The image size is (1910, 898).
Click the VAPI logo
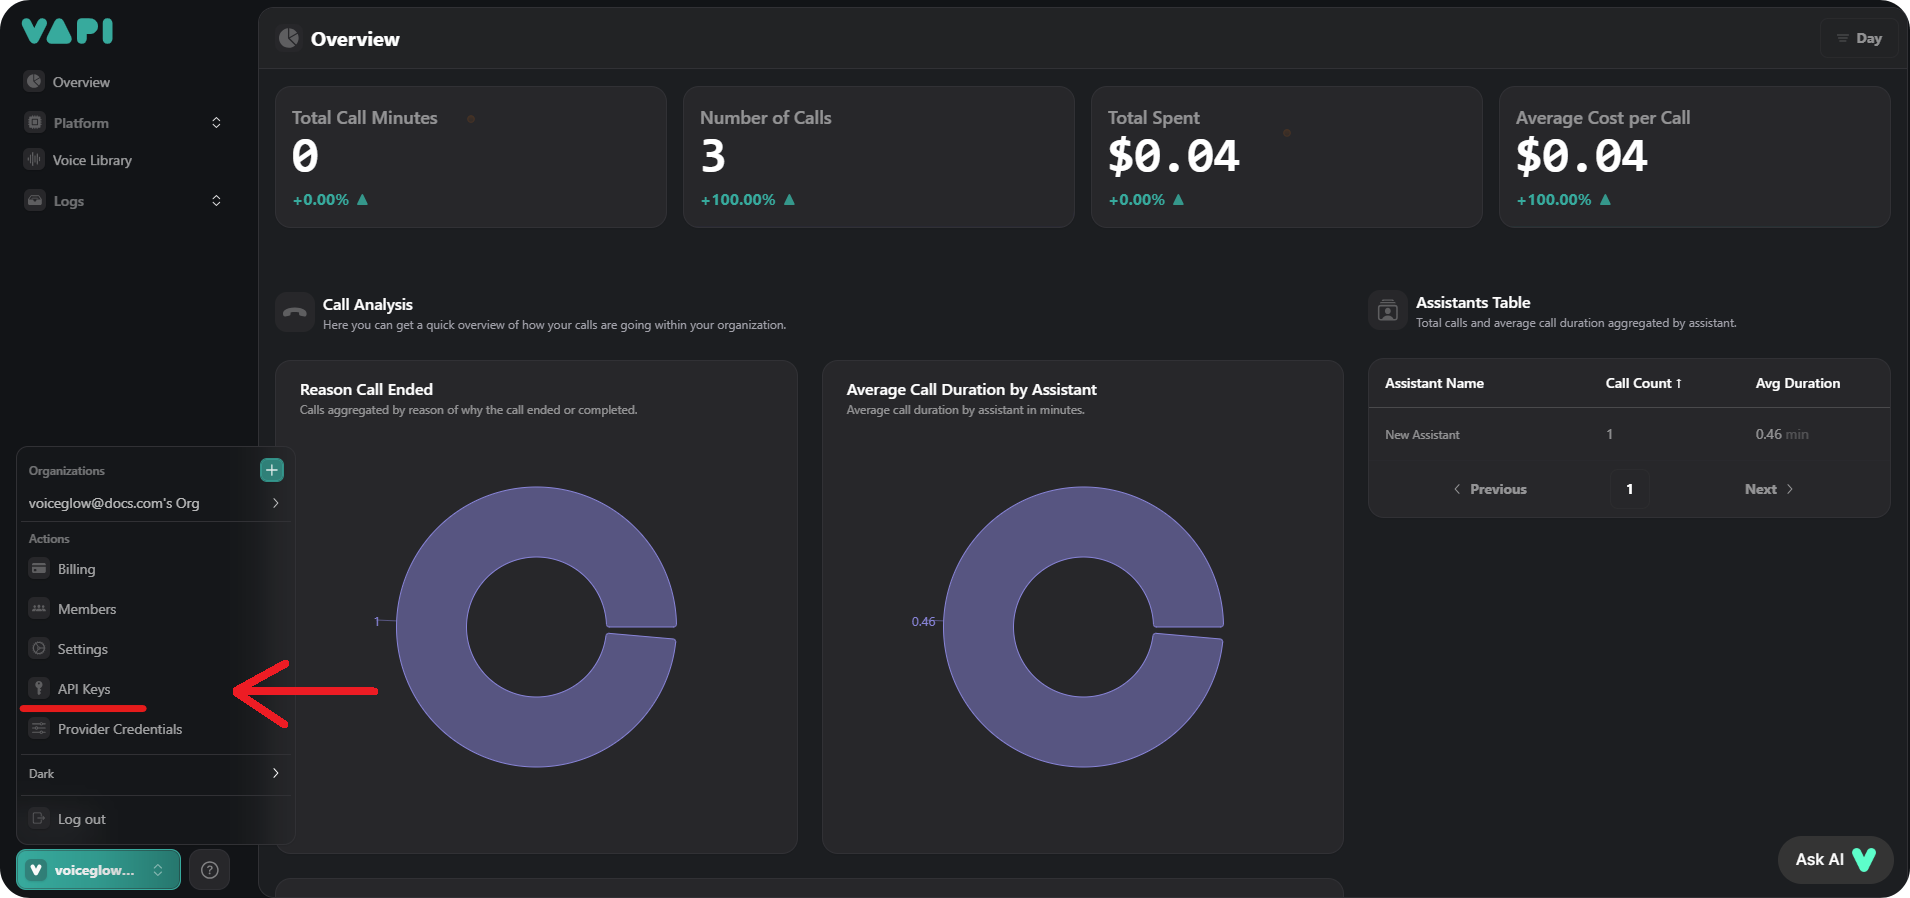[67, 31]
